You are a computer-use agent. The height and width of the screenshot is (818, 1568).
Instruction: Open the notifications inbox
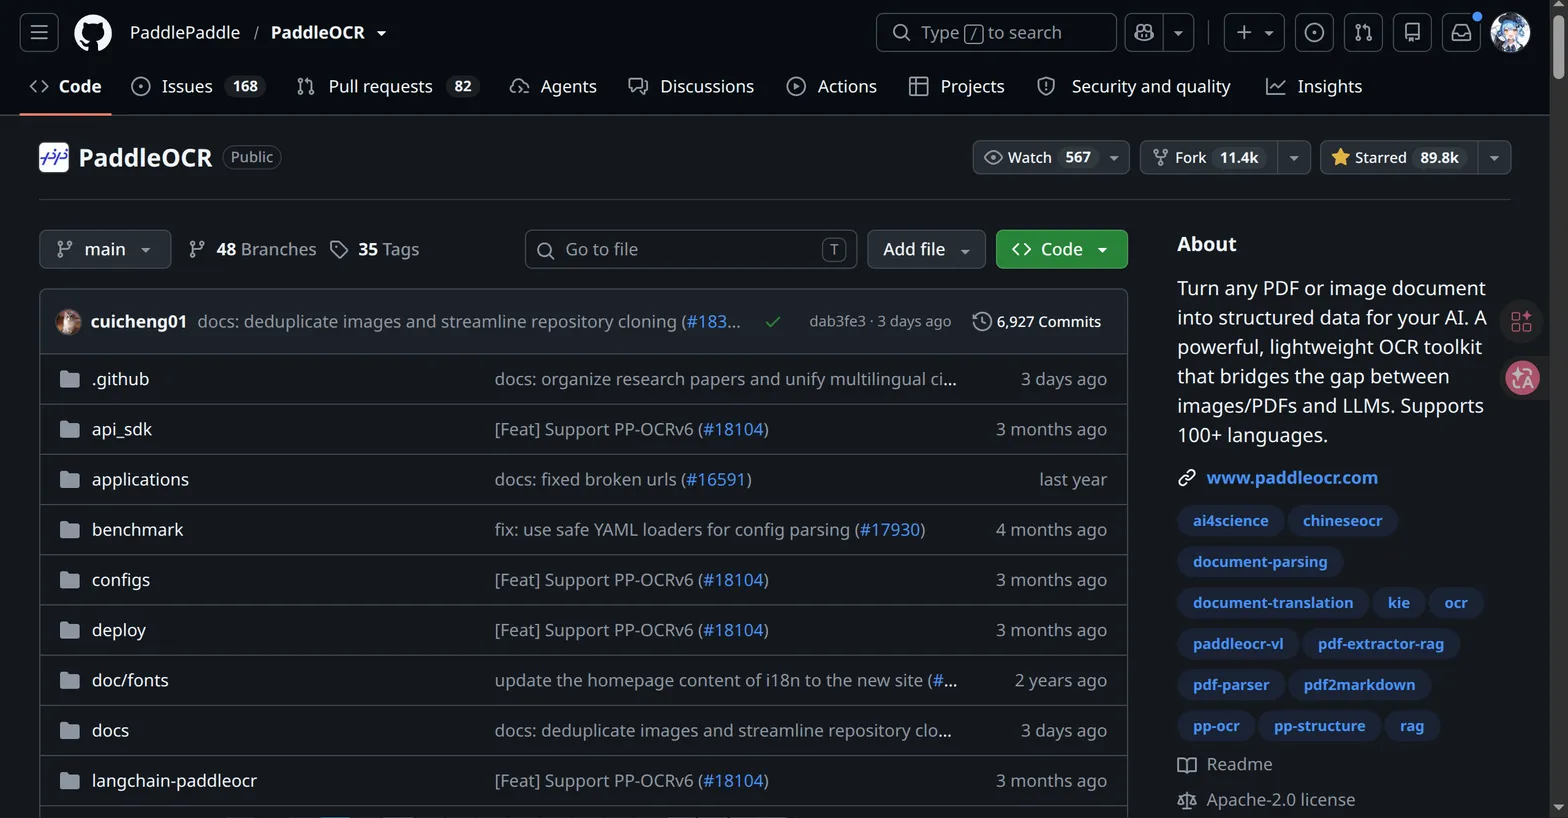(1461, 33)
